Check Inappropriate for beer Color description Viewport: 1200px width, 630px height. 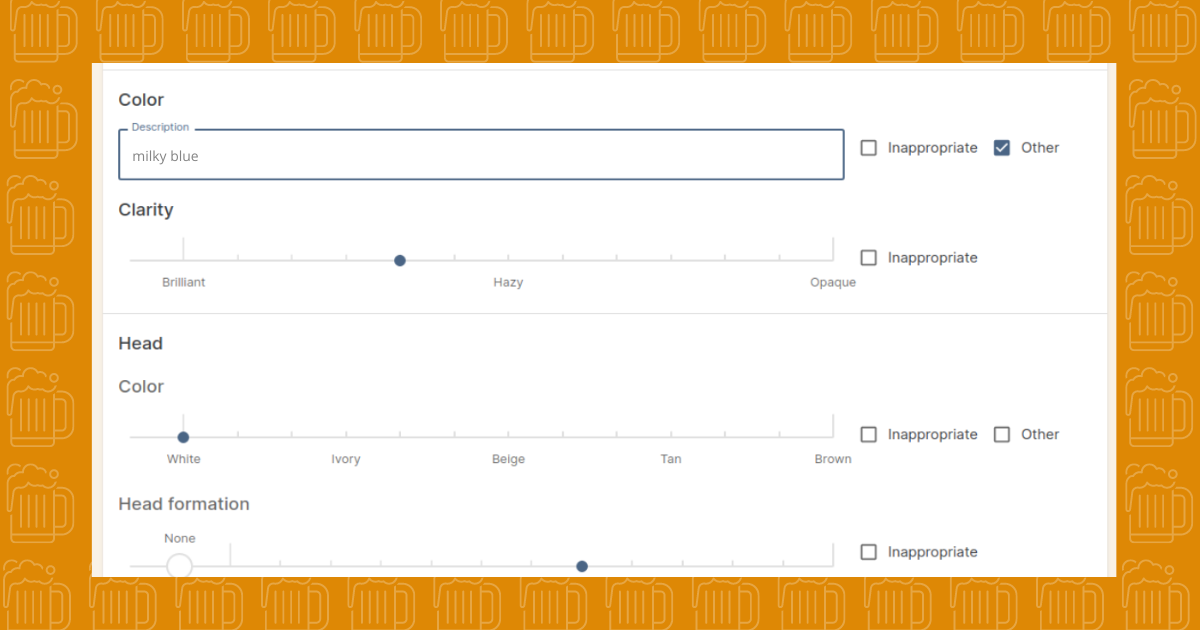click(x=869, y=148)
